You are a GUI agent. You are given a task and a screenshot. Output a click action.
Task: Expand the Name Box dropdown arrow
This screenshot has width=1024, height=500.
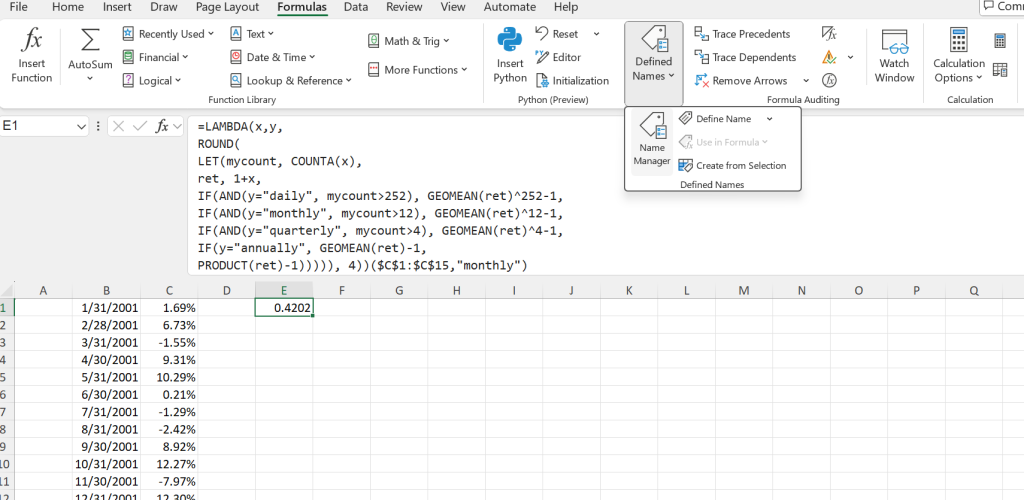click(81, 126)
